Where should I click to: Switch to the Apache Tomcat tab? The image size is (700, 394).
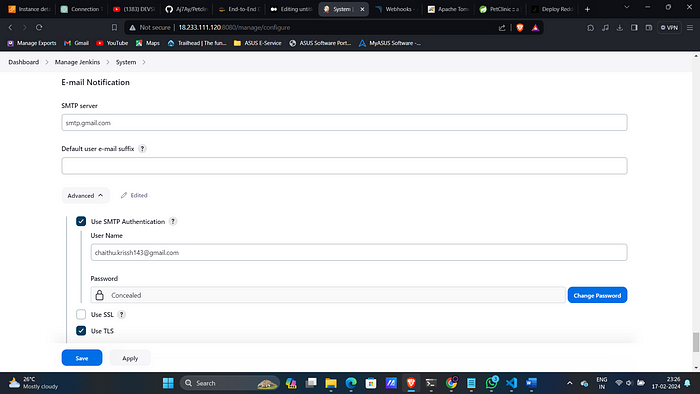(448, 9)
